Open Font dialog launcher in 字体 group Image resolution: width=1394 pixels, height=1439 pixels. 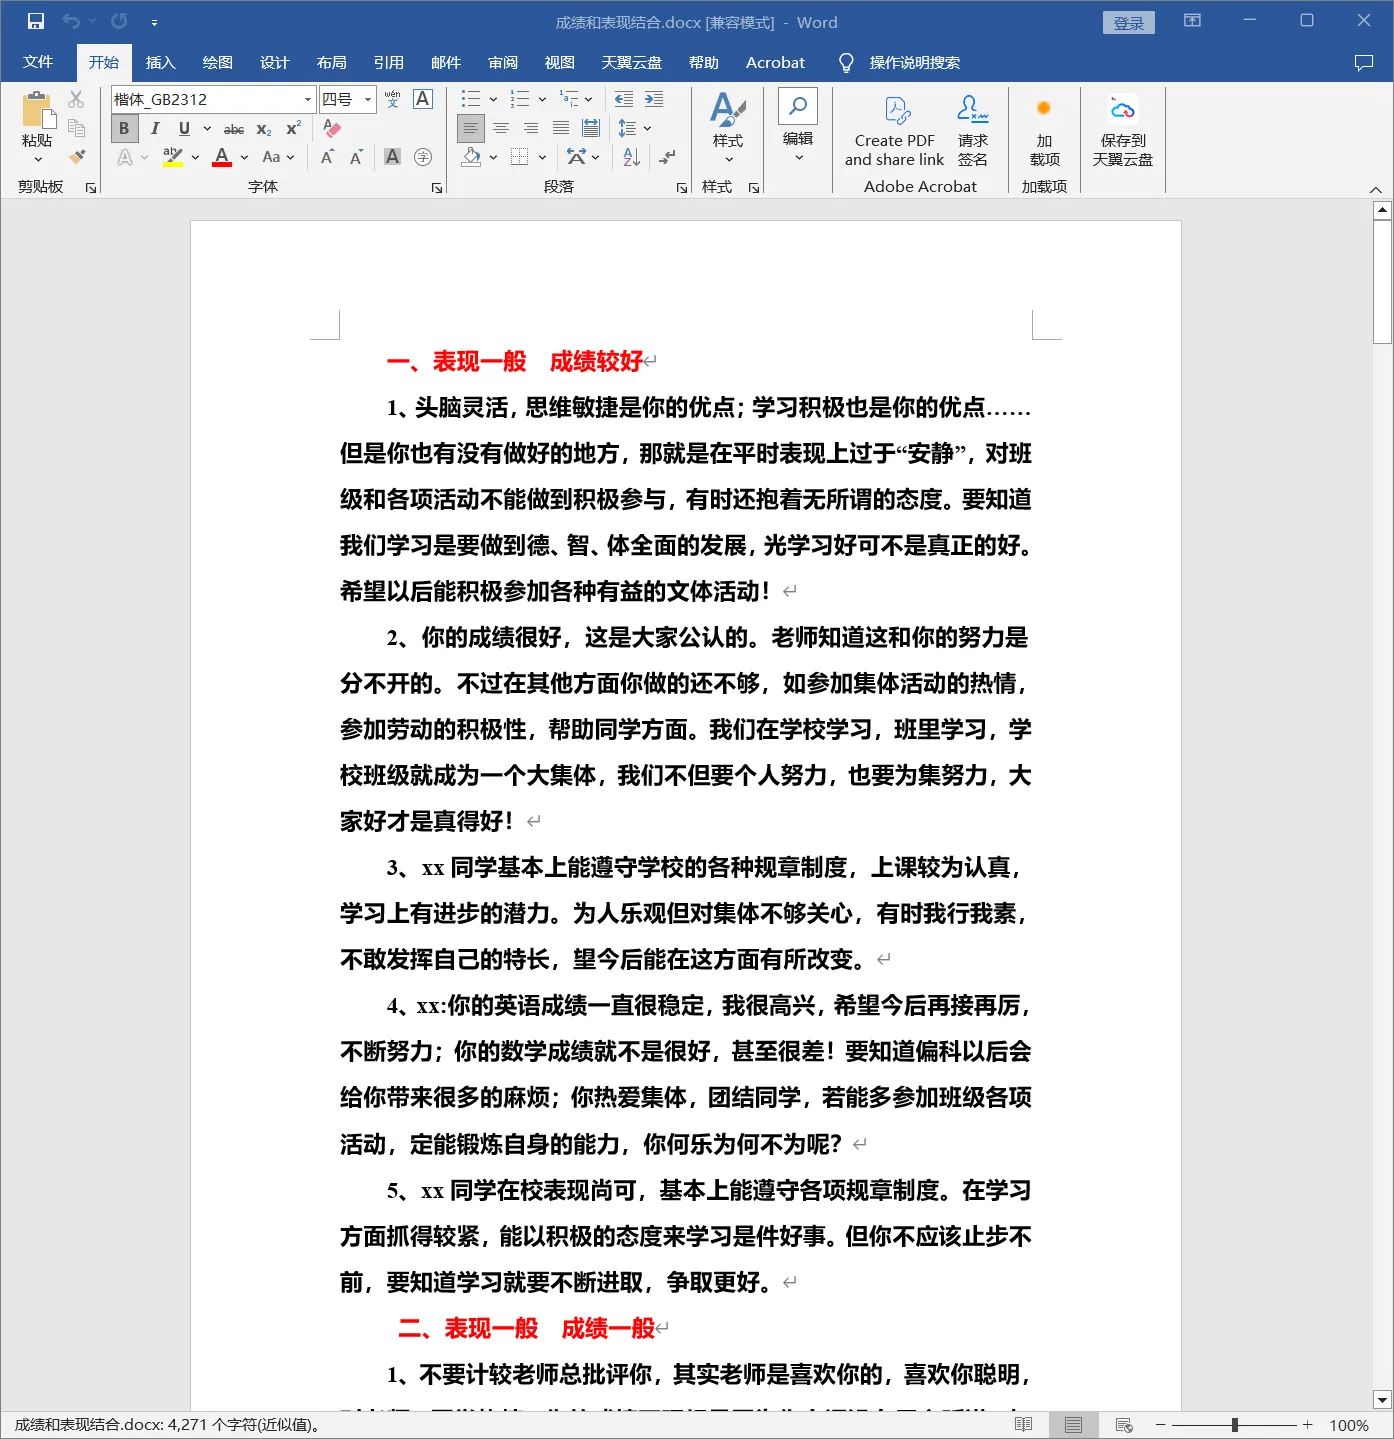[x=437, y=187]
